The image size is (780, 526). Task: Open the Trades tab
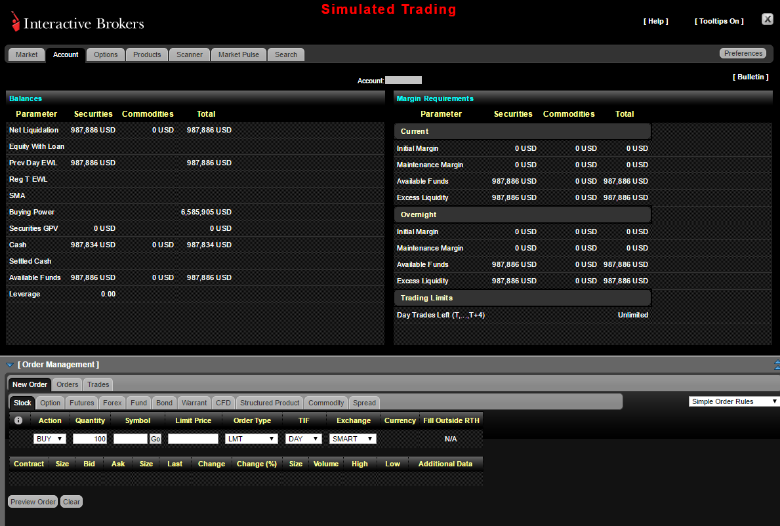98,385
